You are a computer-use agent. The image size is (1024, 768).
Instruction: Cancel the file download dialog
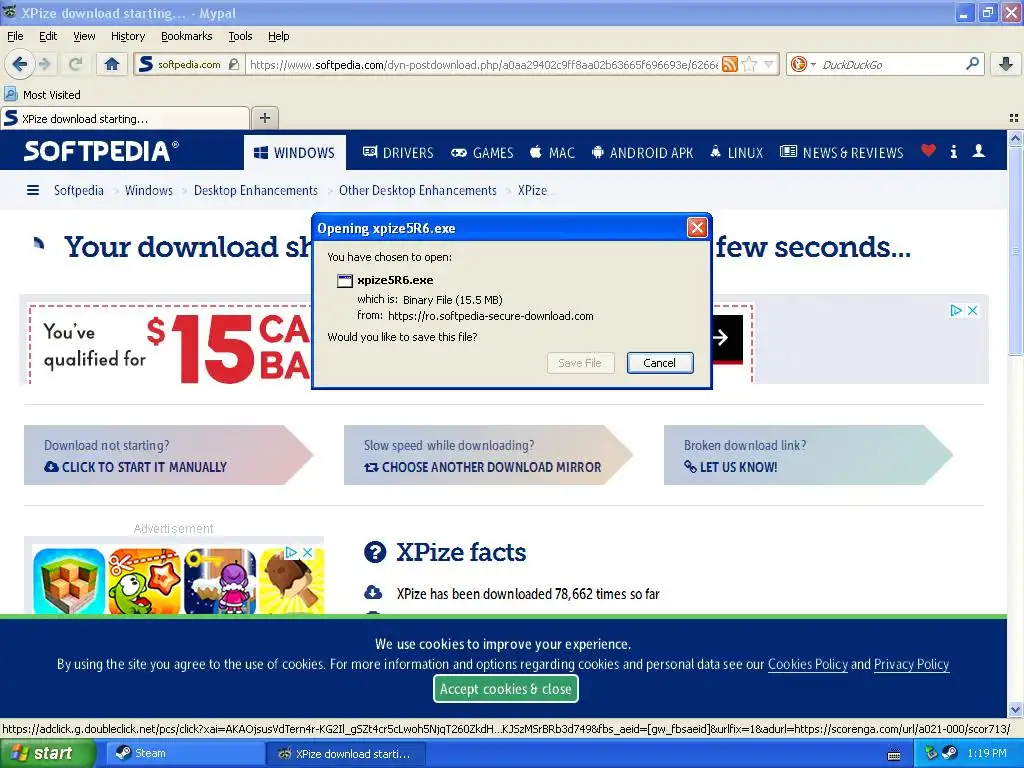(660, 363)
